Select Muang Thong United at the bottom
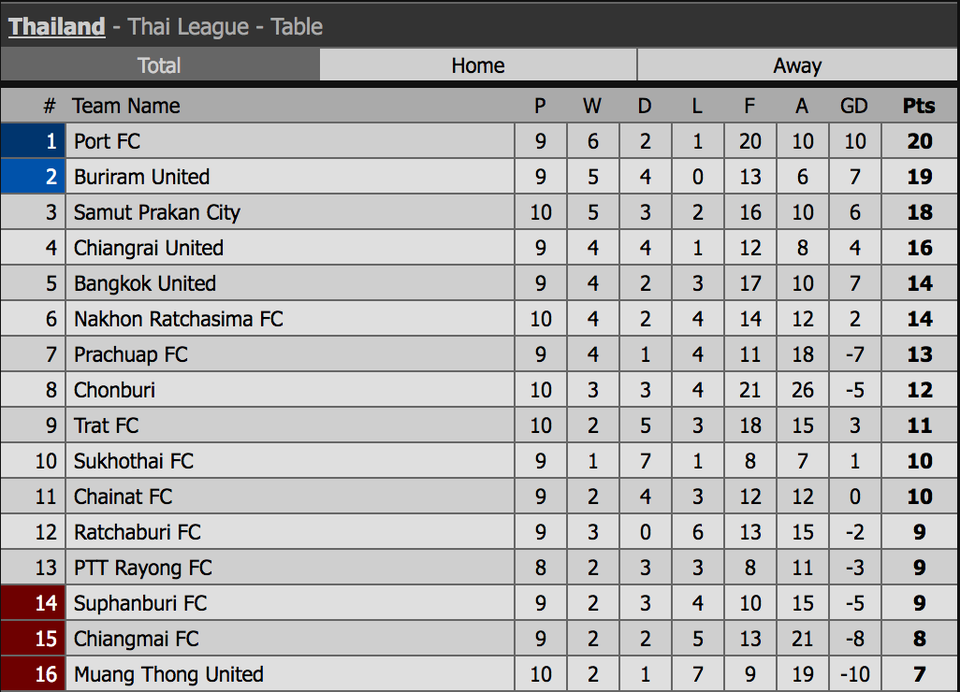Screen dimensions: 960x692 coord(168,674)
